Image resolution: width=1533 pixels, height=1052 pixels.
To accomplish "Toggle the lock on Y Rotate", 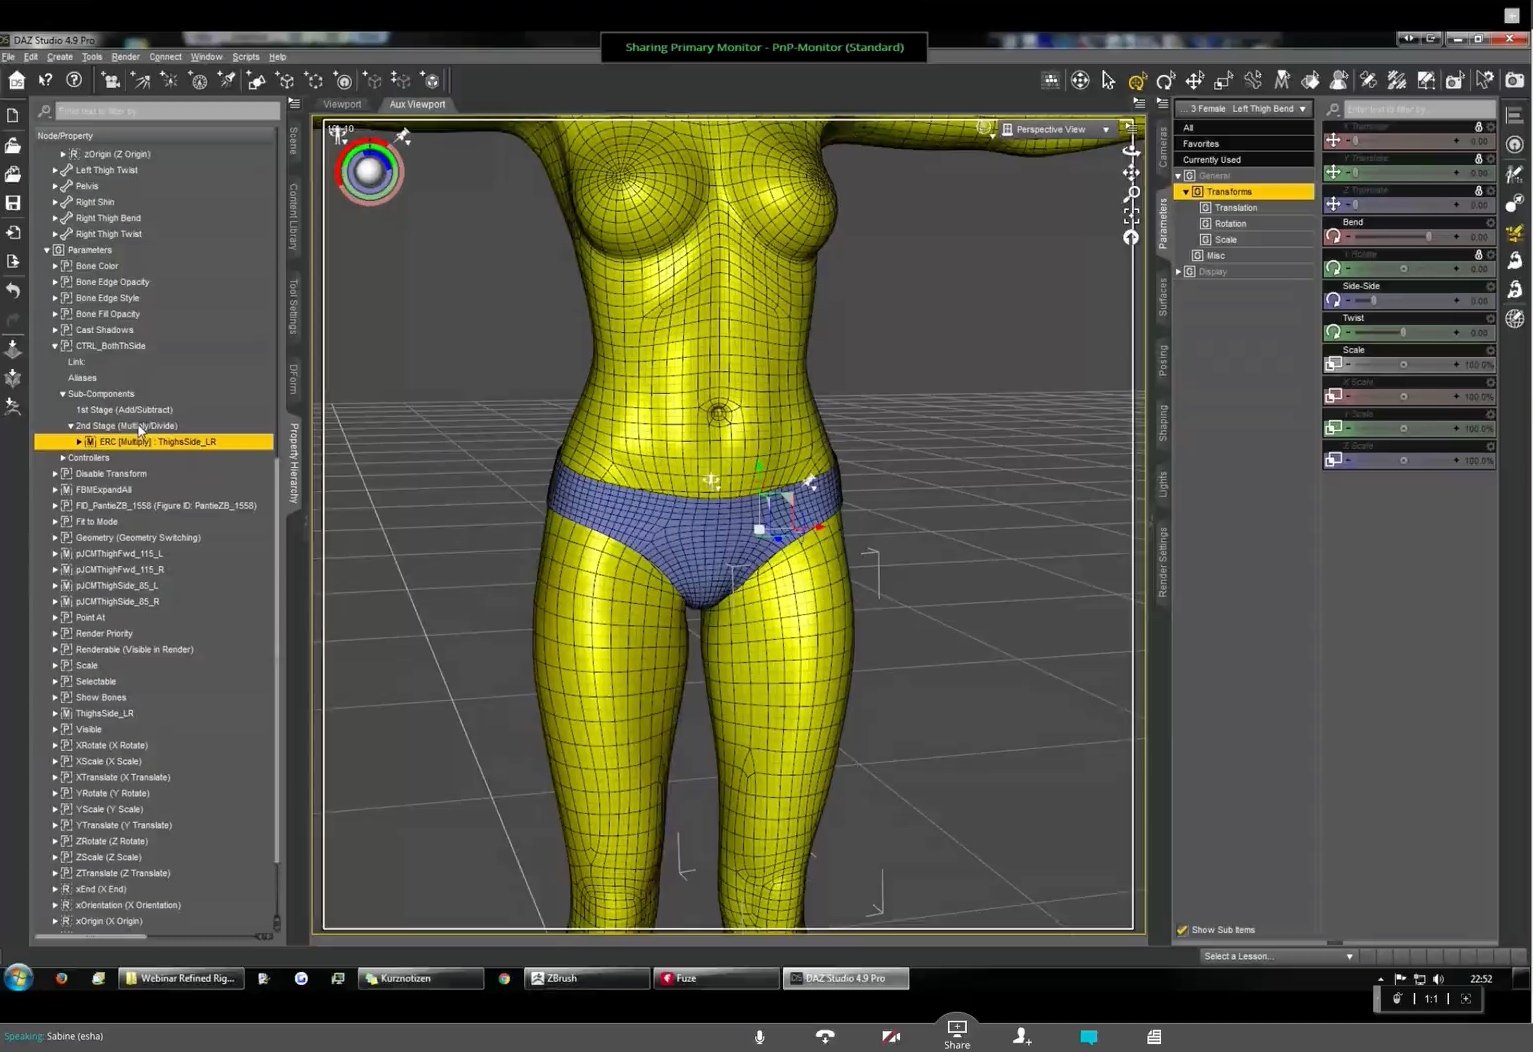I will 1478,255.
